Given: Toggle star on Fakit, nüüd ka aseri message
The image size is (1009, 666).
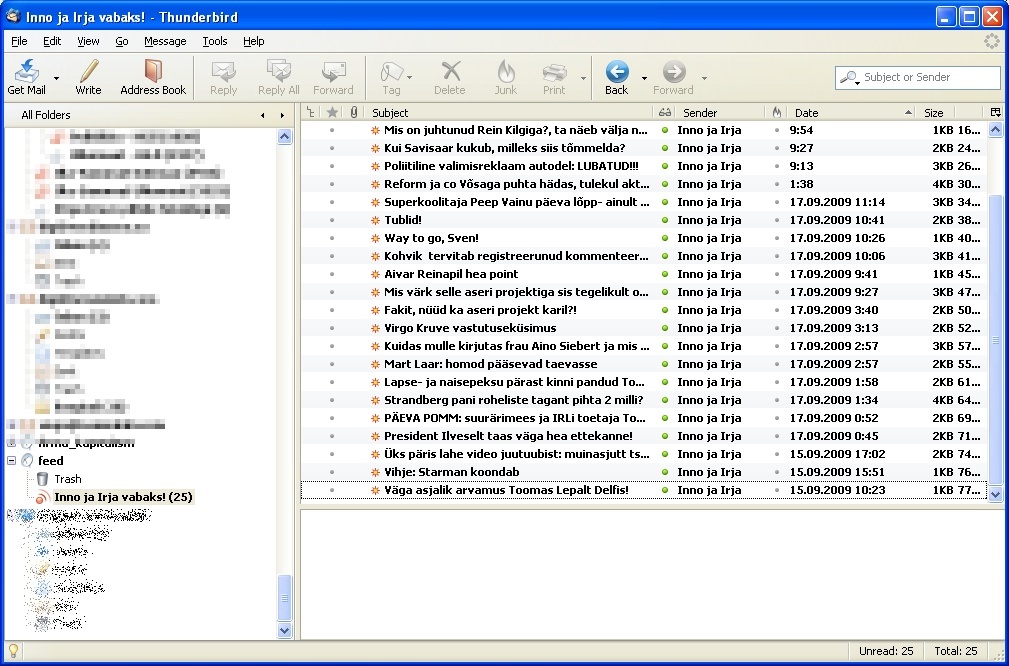Looking at the screenshot, I should pyautogui.click(x=332, y=310).
